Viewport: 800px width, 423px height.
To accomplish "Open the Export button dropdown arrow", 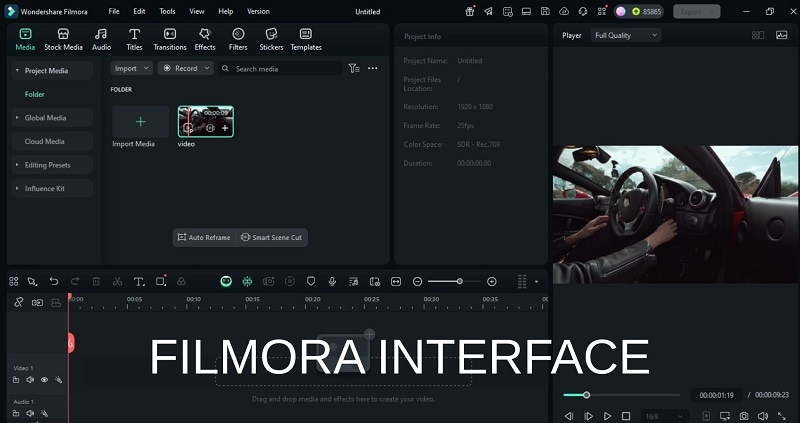I will tap(712, 12).
